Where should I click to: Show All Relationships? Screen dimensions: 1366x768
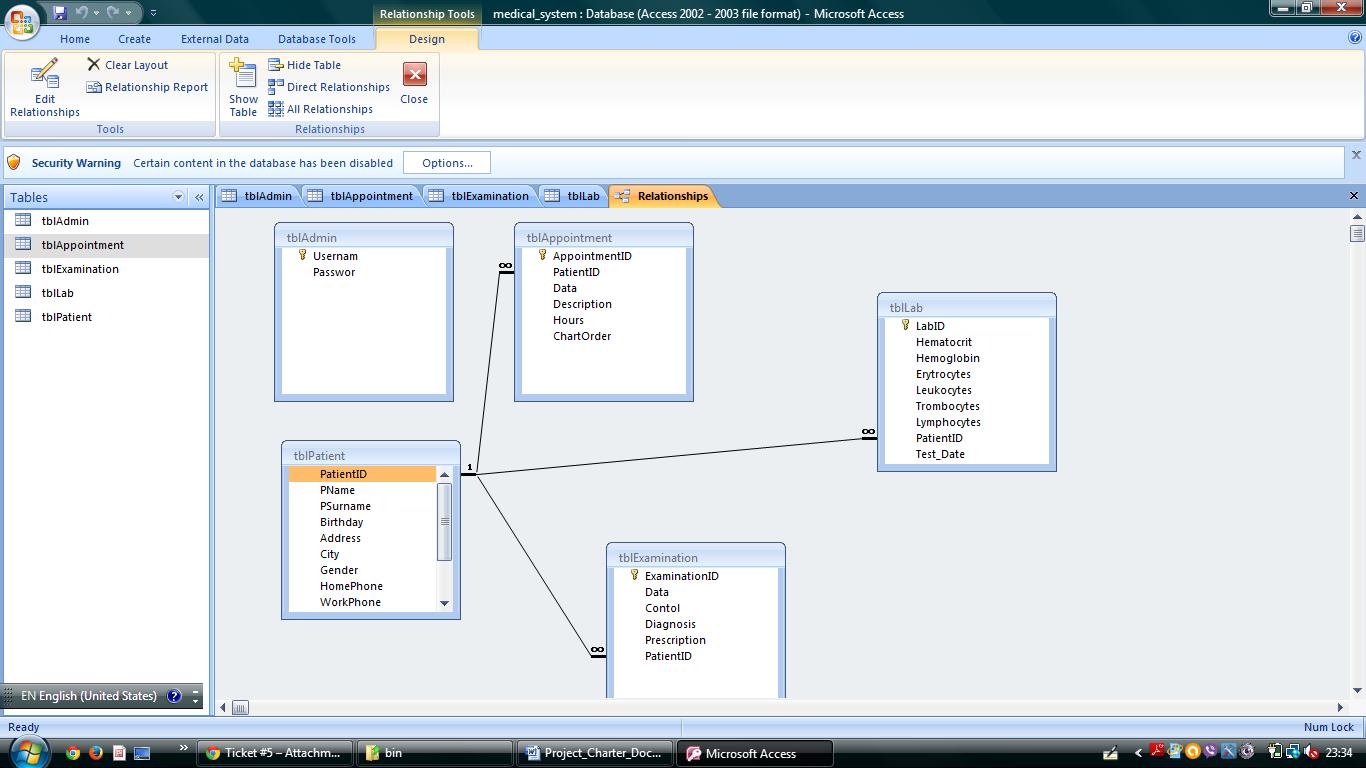(320, 109)
